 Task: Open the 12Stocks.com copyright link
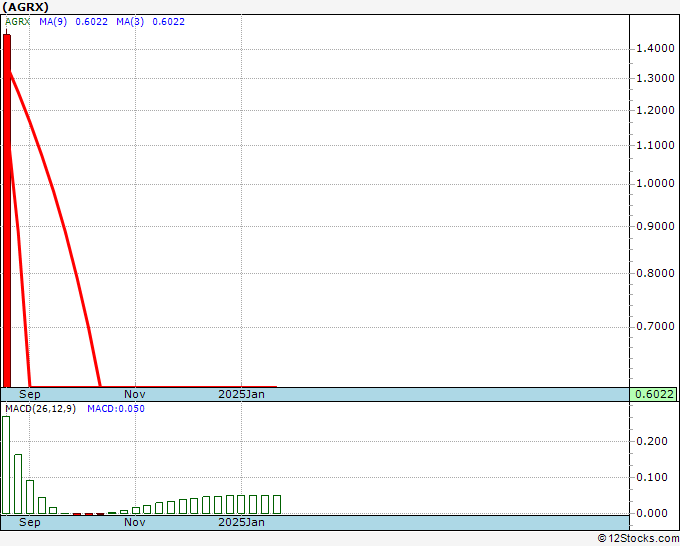click(x=638, y=538)
